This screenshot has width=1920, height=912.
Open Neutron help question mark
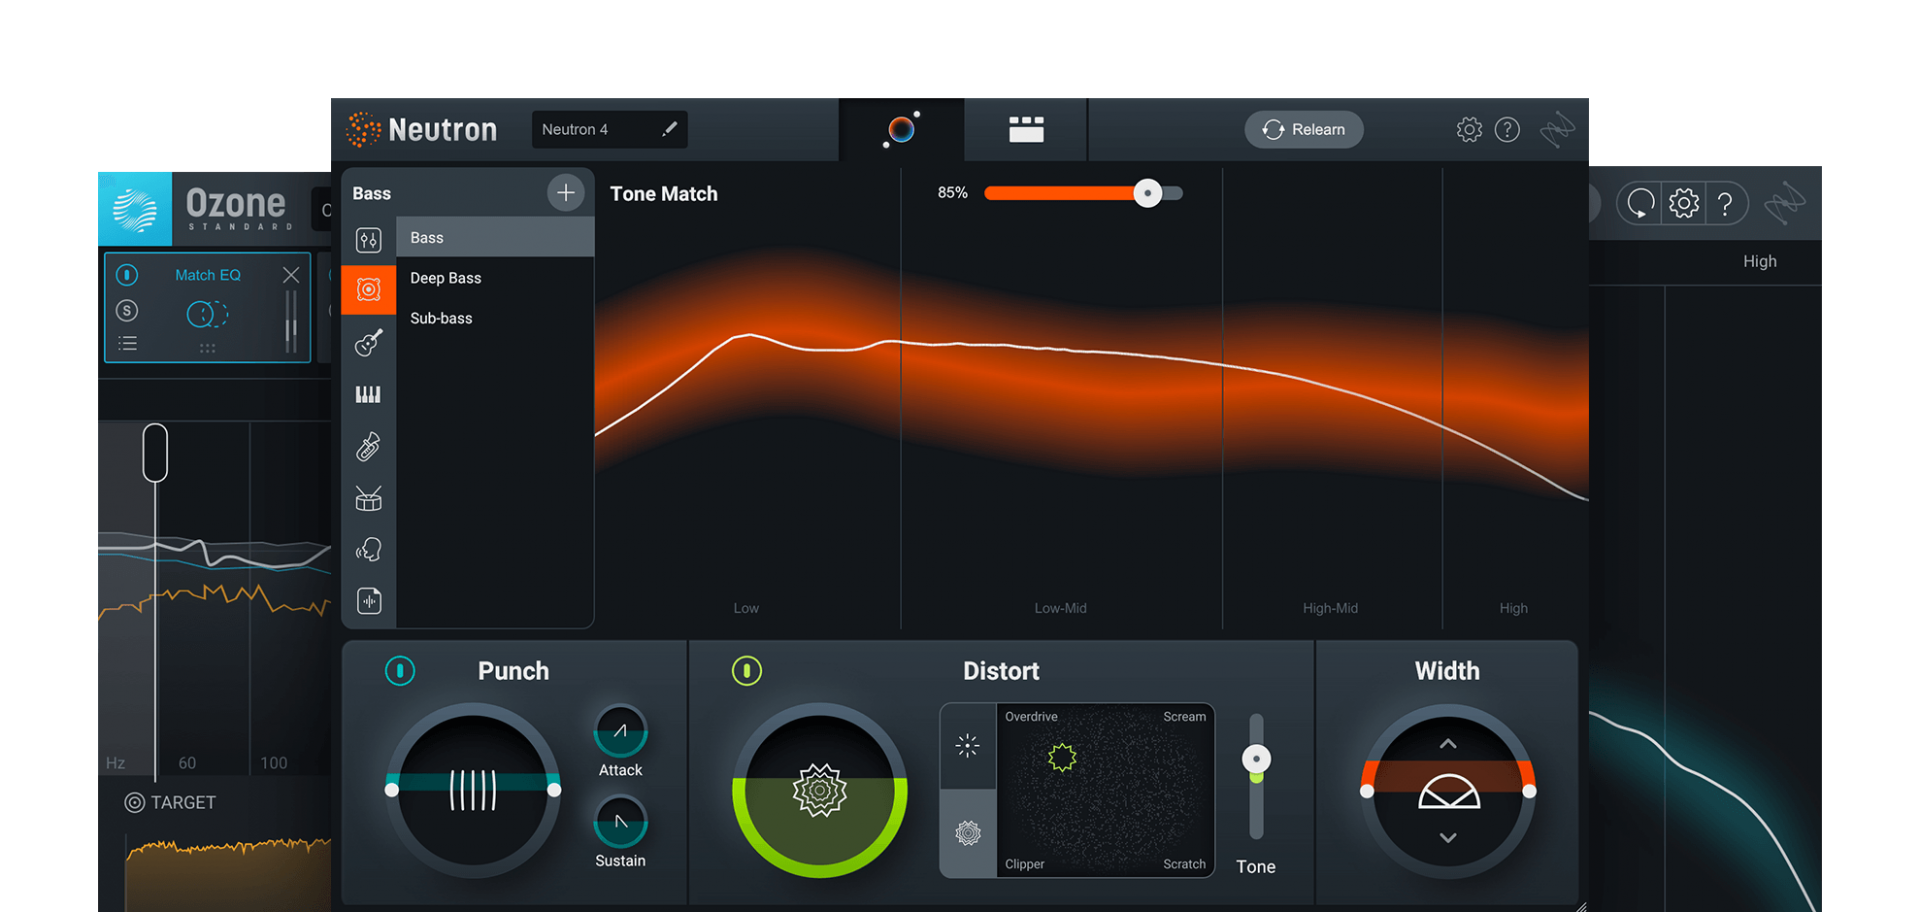pos(1507,130)
